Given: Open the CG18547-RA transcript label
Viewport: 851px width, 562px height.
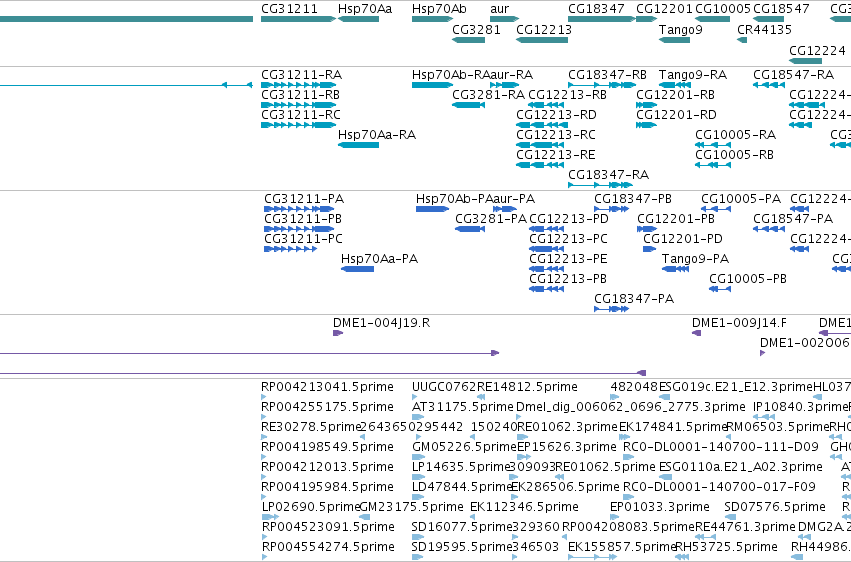Looking at the screenshot, I should tap(793, 75).
